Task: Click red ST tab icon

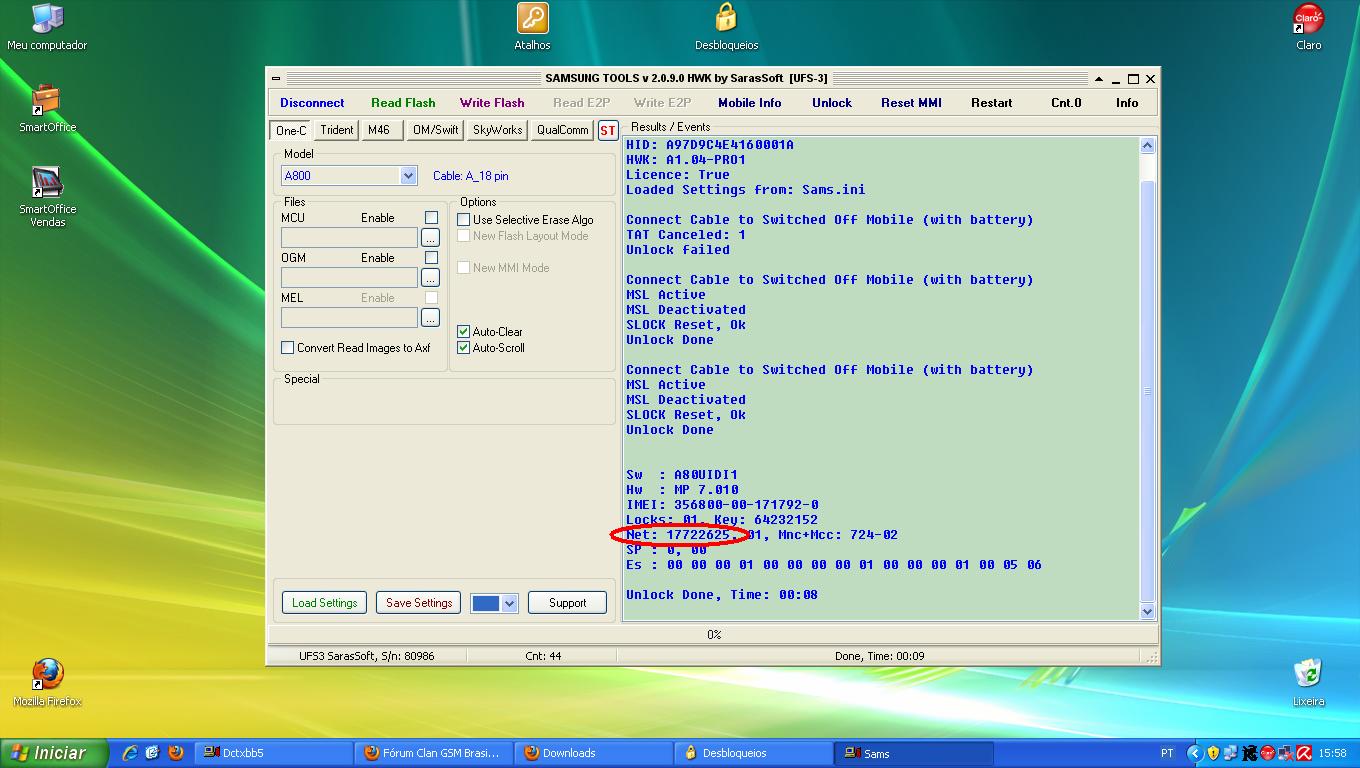Action: click(x=608, y=130)
